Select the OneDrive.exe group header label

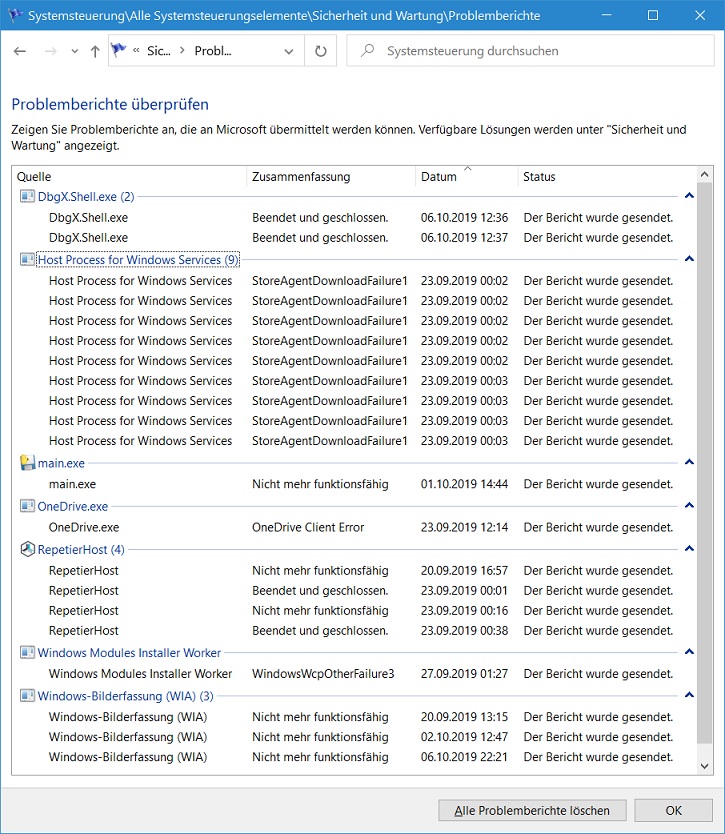pos(72,506)
